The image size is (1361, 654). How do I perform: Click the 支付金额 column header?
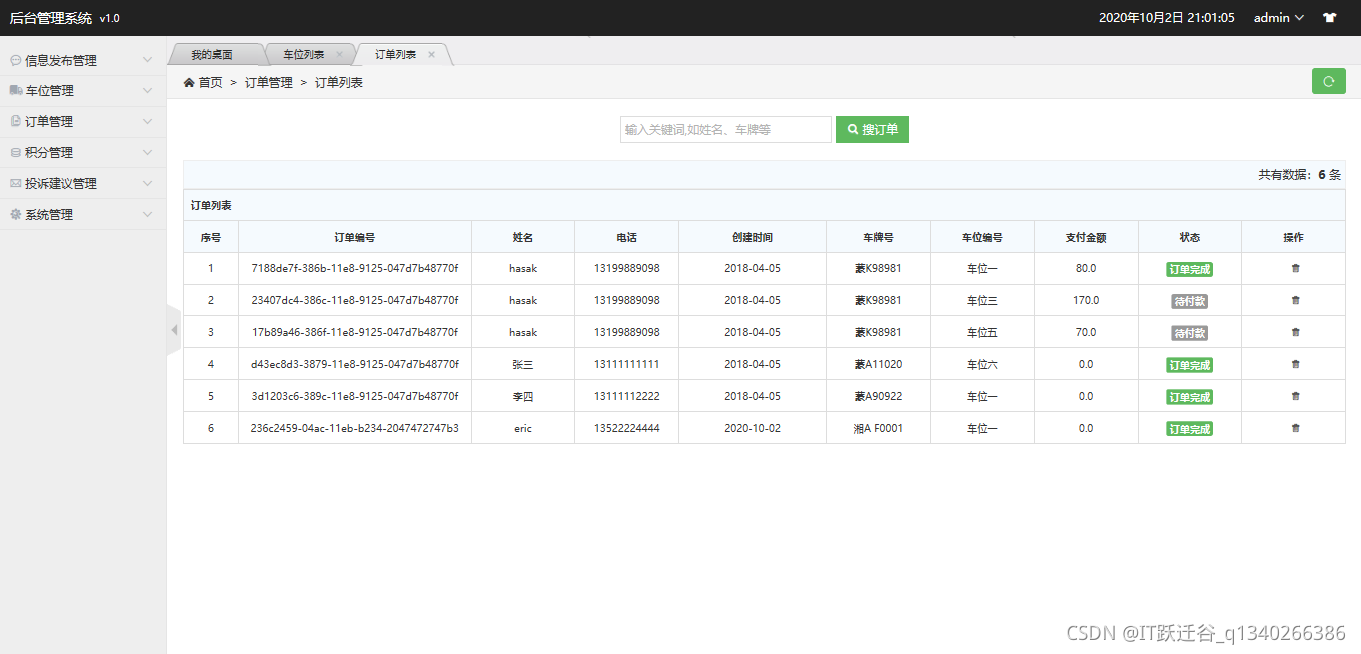(x=1086, y=237)
